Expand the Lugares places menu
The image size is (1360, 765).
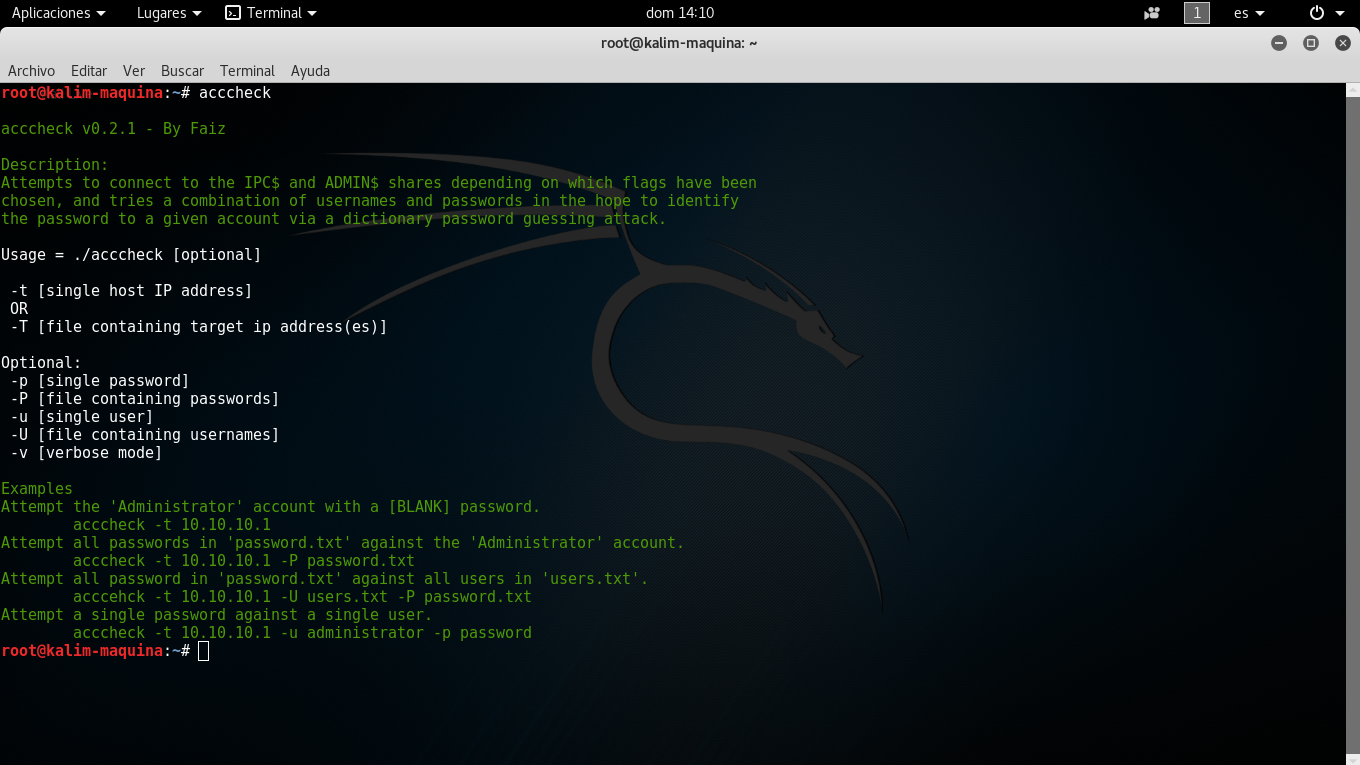pos(168,13)
